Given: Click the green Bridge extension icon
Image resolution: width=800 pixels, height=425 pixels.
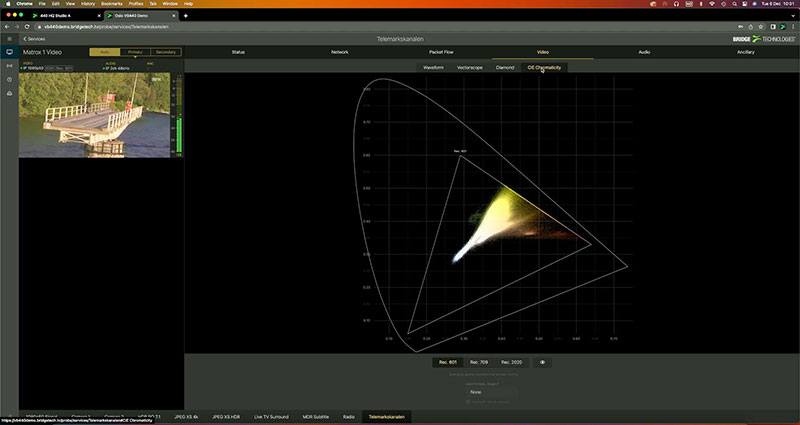Looking at the screenshot, I should 783,27.
